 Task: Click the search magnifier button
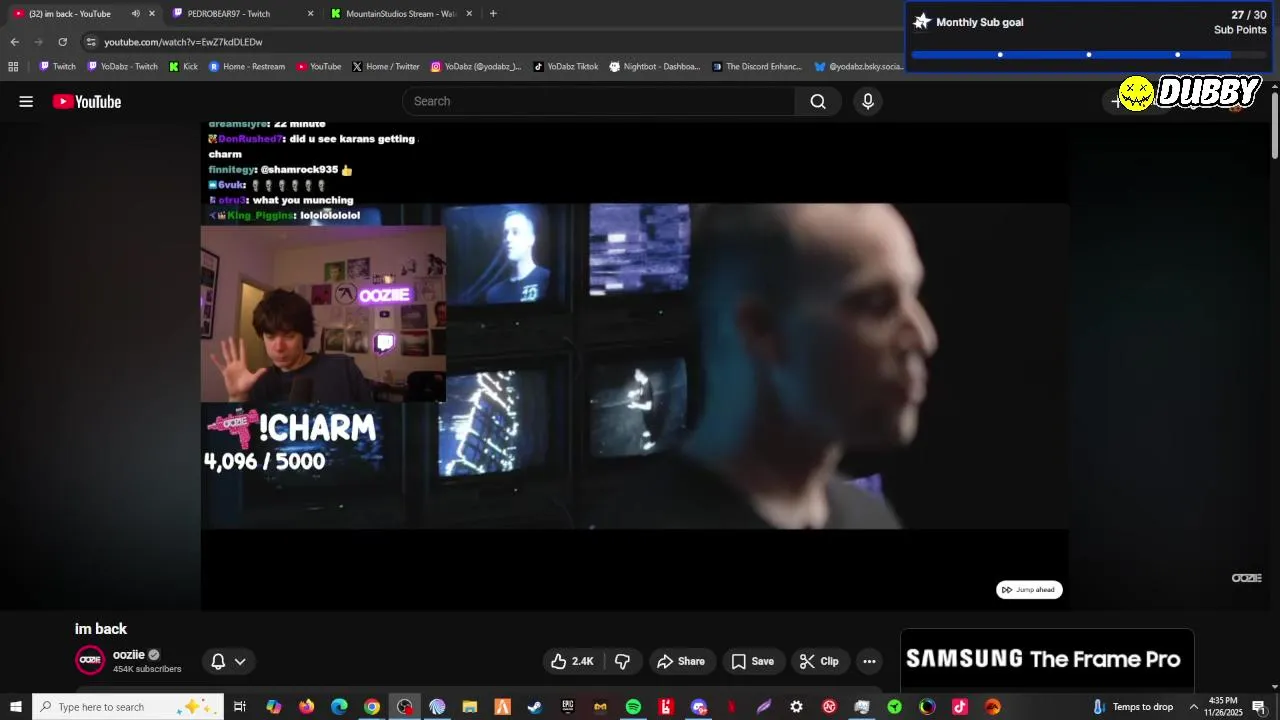pos(818,101)
